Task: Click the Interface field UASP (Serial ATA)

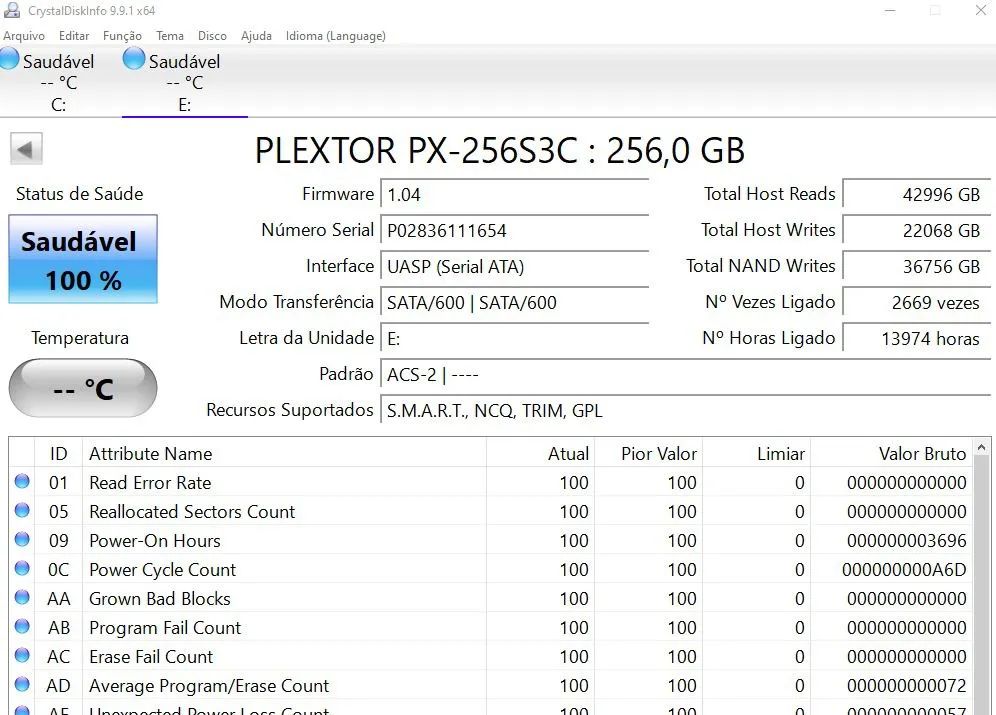Action: tap(515, 267)
